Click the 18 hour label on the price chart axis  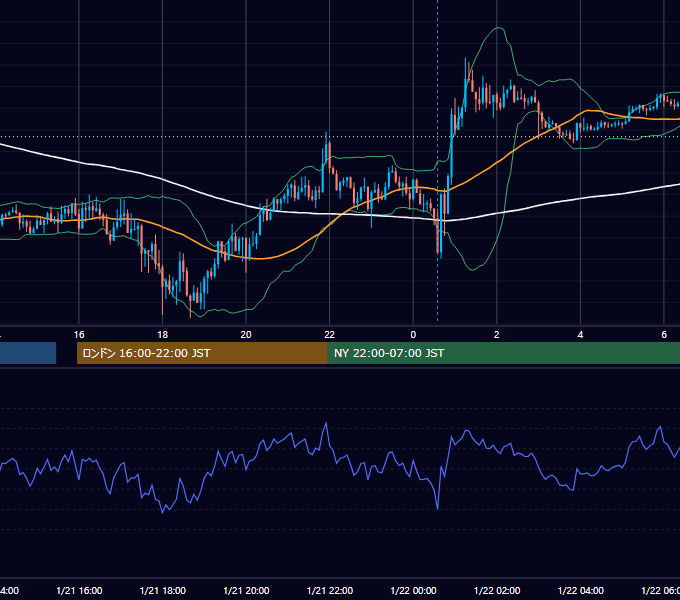[x=163, y=335]
